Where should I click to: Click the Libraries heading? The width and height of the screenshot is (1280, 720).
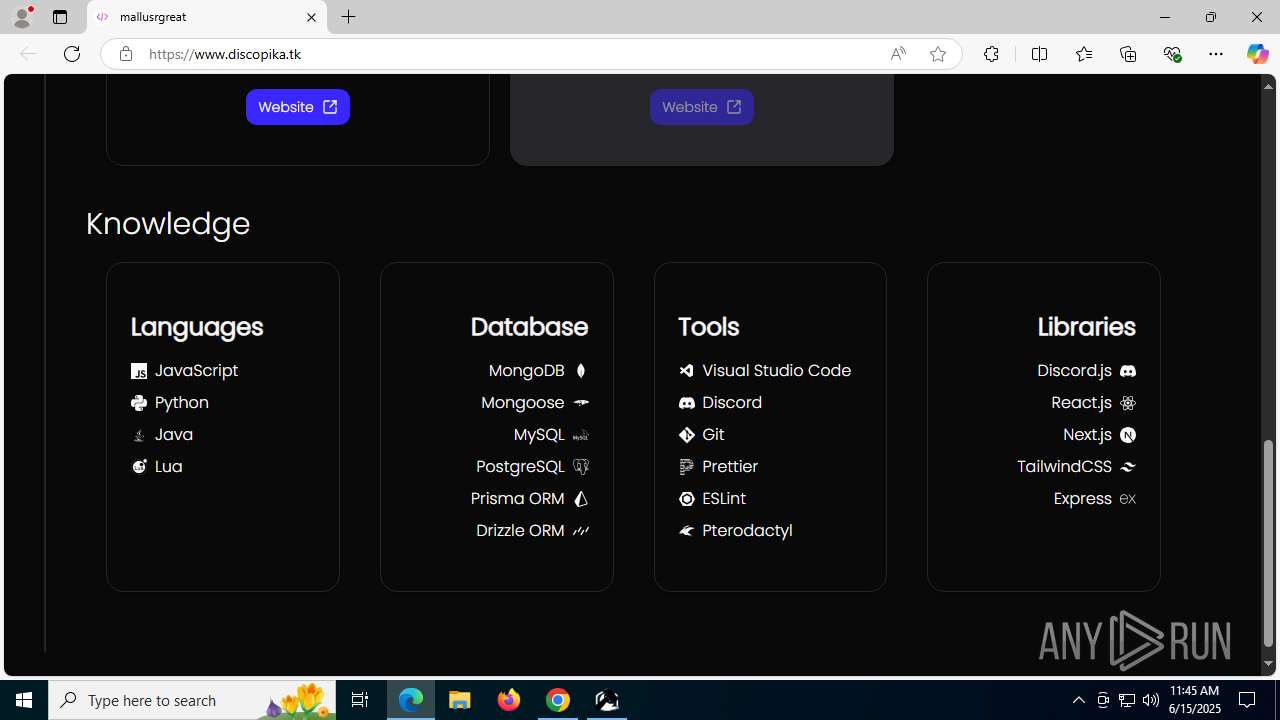click(x=1086, y=327)
